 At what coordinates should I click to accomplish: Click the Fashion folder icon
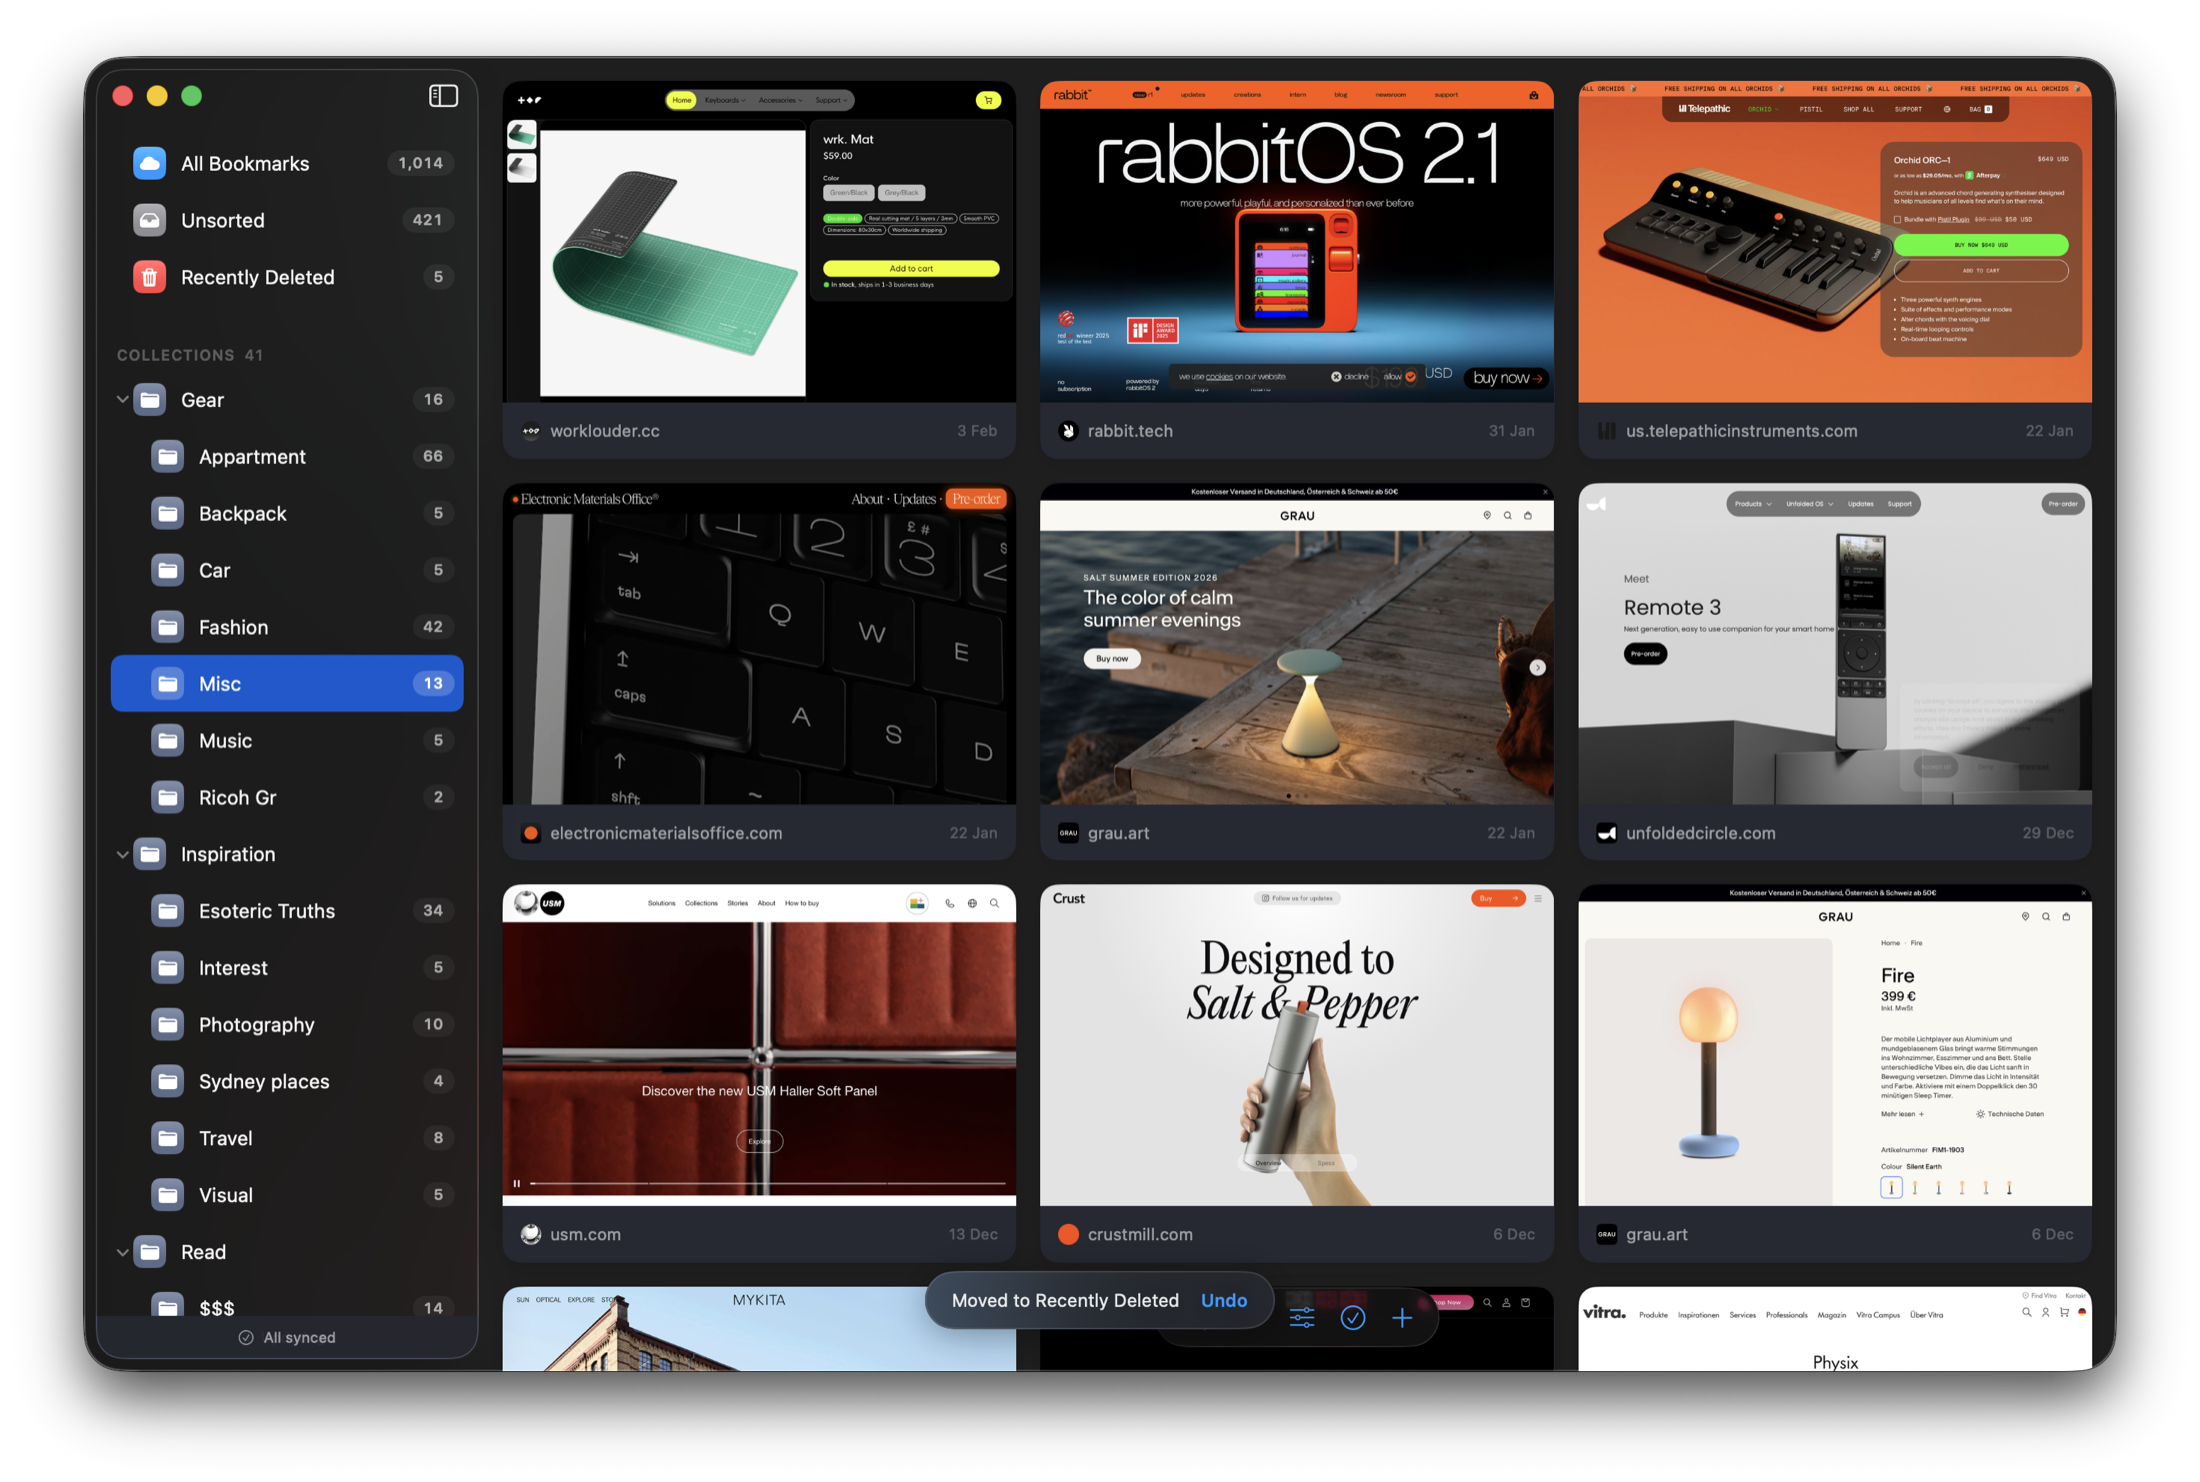coord(168,627)
